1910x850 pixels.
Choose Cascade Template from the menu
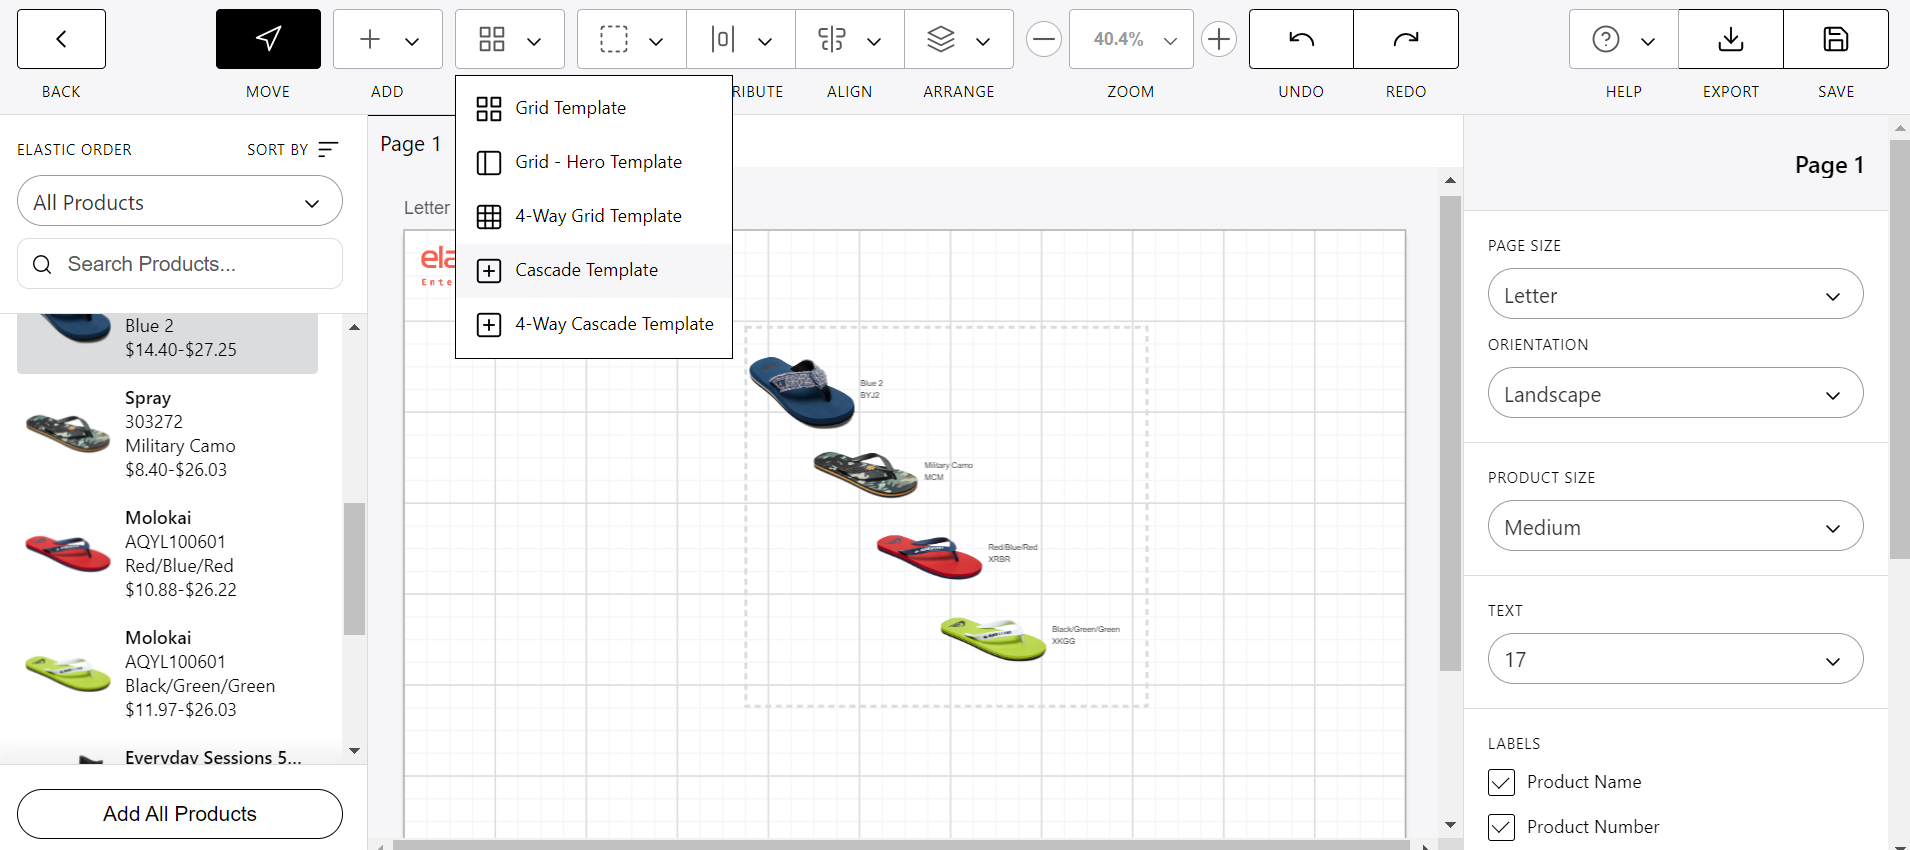pyautogui.click(x=586, y=270)
